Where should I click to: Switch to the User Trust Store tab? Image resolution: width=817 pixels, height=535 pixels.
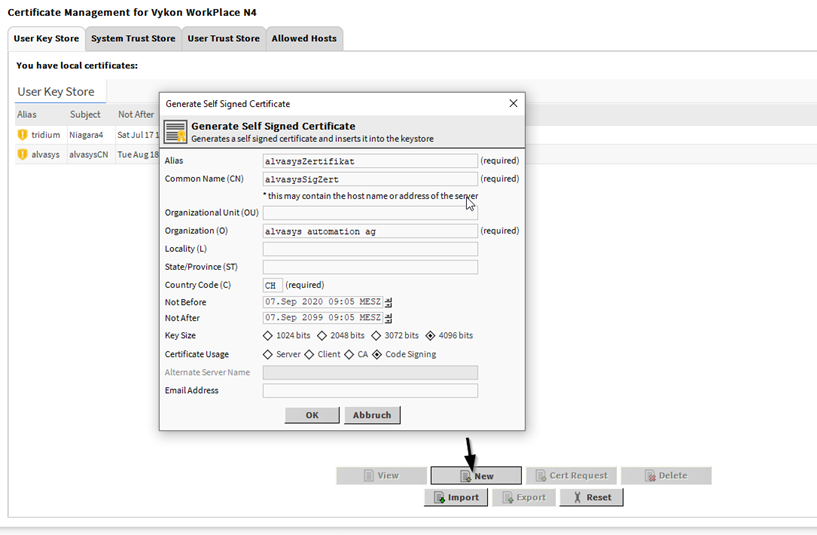click(224, 39)
